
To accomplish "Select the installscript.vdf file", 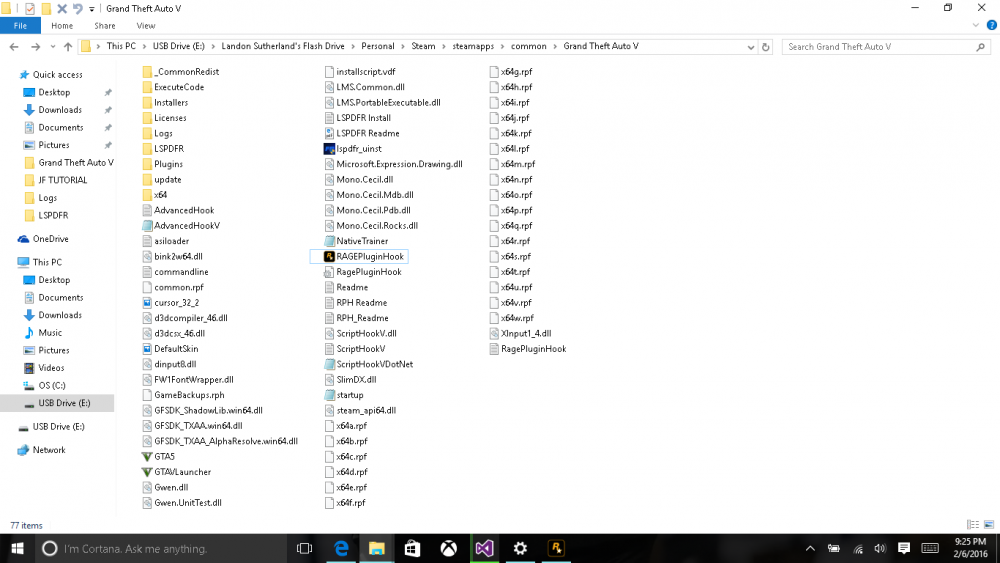I will coord(360,72).
